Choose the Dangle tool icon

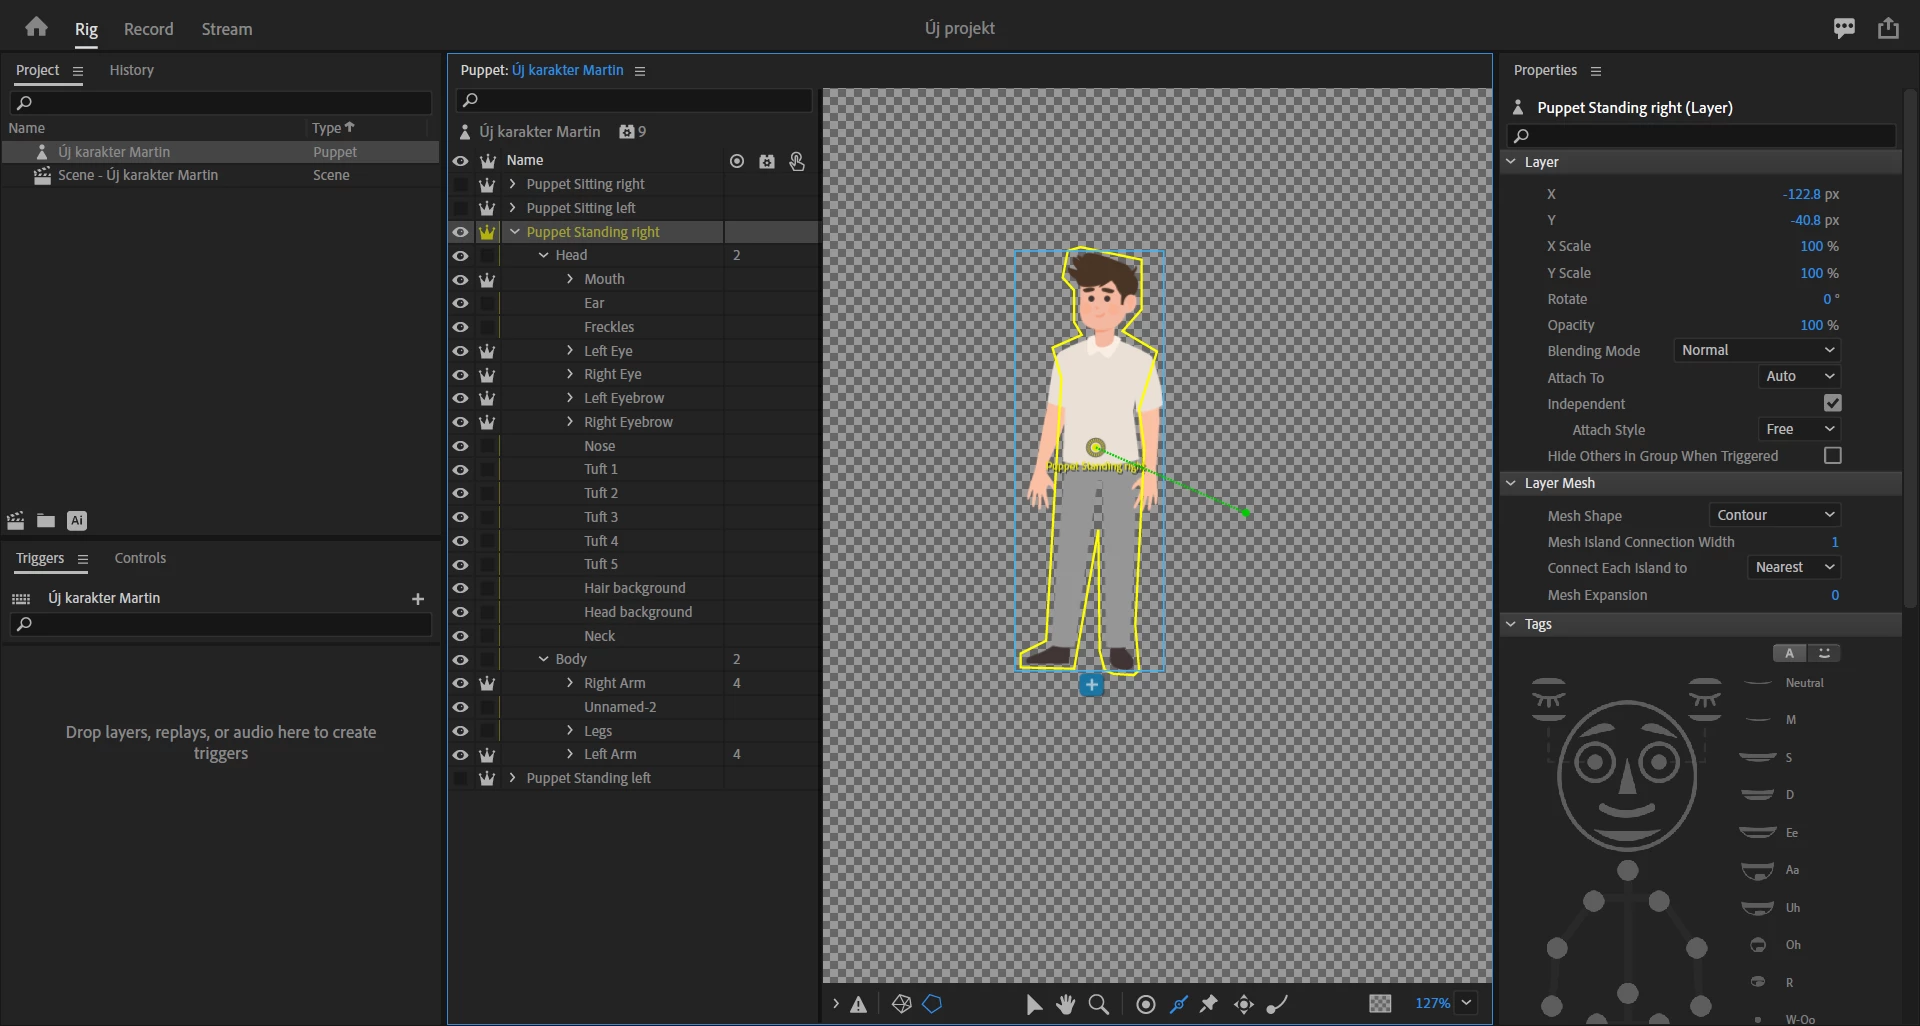click(x=1277, y=1004)
